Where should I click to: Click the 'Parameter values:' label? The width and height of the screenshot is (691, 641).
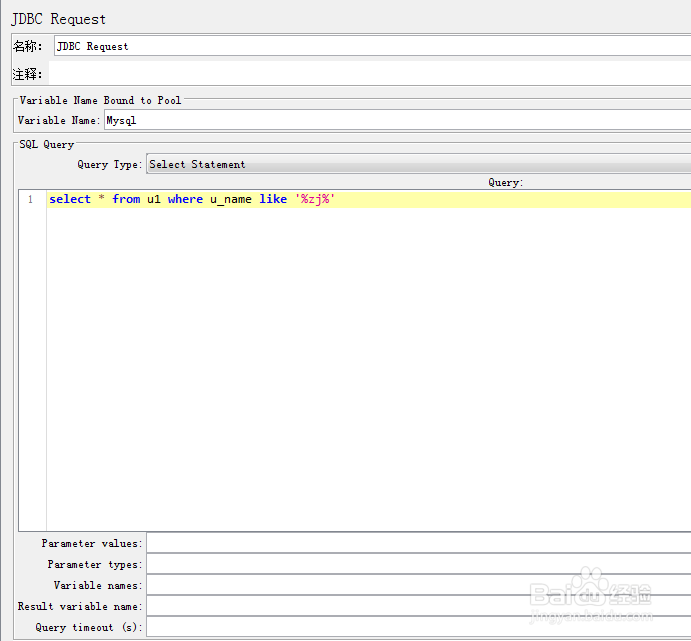pos(92,543)
